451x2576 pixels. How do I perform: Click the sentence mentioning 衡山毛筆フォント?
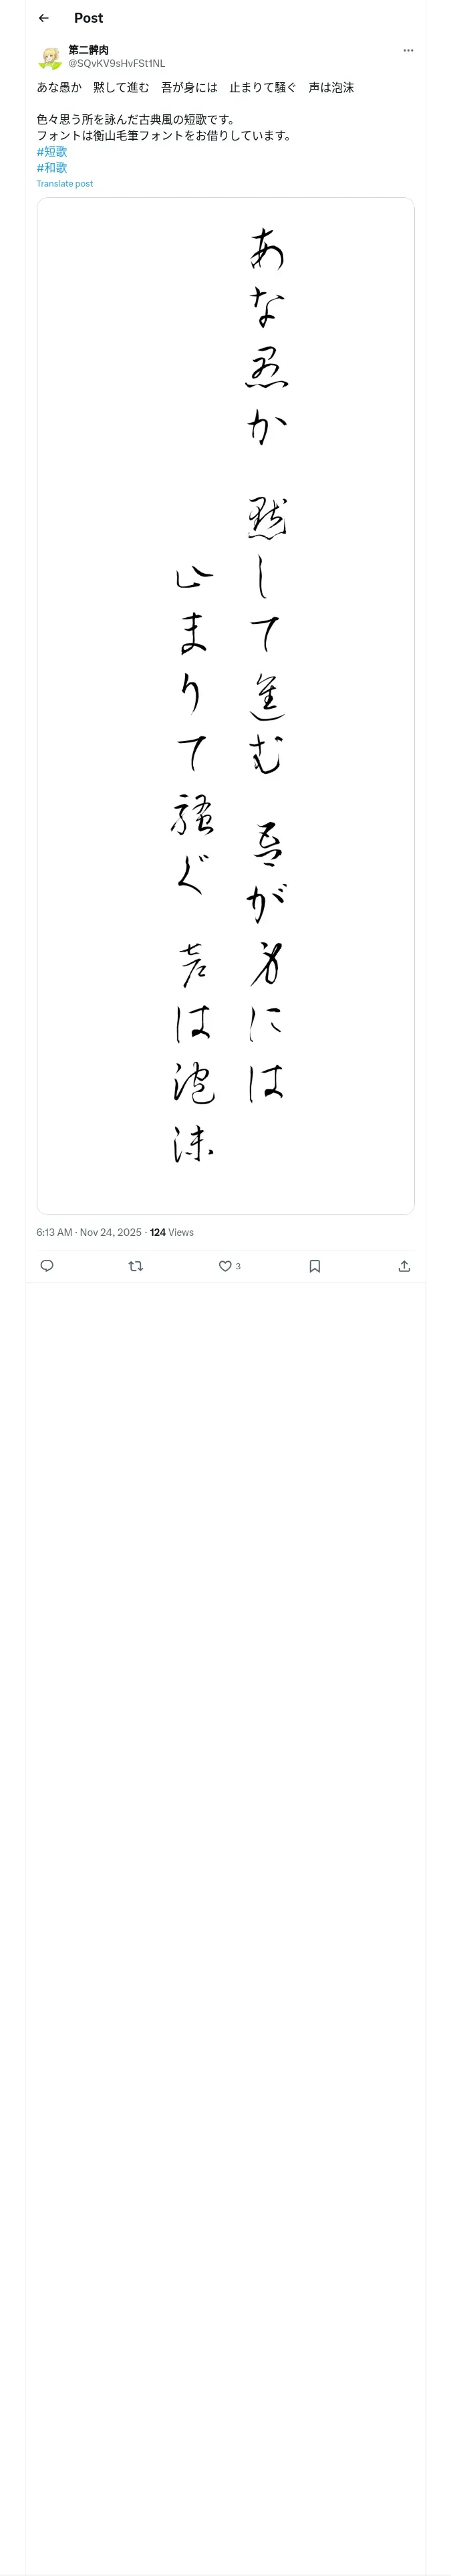[166, 136]
